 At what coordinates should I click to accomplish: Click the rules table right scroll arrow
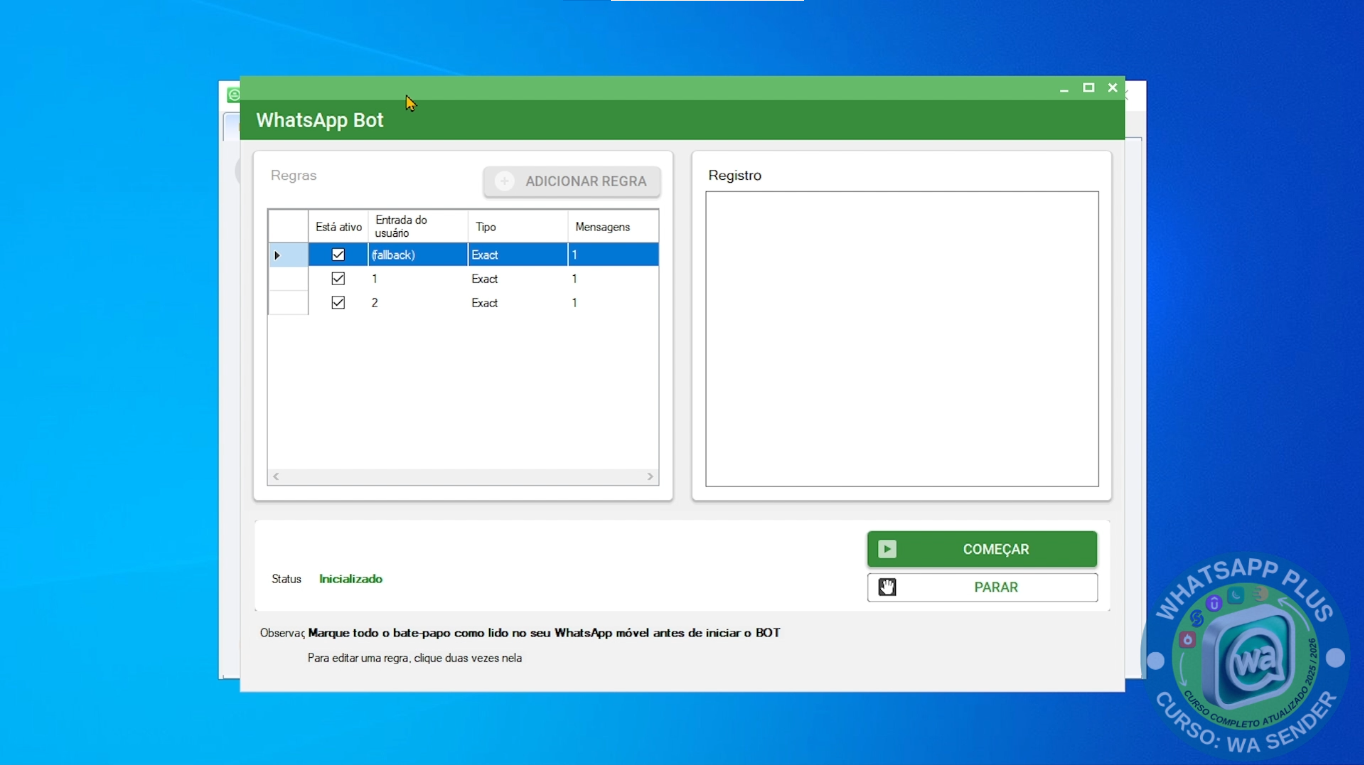650,477
